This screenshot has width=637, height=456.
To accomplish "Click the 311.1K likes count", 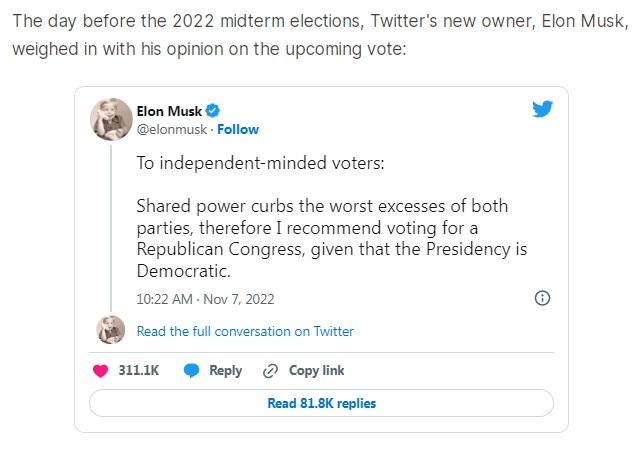I will (x=139, y=371).
